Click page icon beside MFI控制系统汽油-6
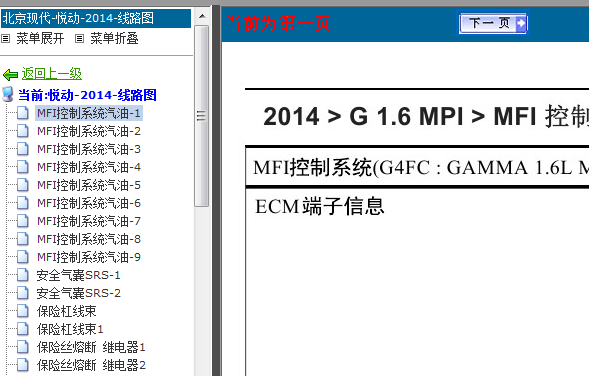This screenshot has width=589, height=376. tap(23, 203)
